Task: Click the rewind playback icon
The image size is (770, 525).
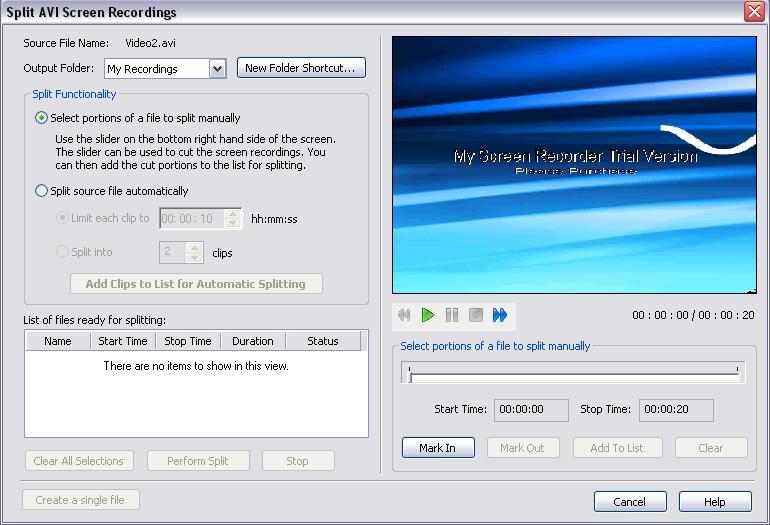Action: click(404, 315)
